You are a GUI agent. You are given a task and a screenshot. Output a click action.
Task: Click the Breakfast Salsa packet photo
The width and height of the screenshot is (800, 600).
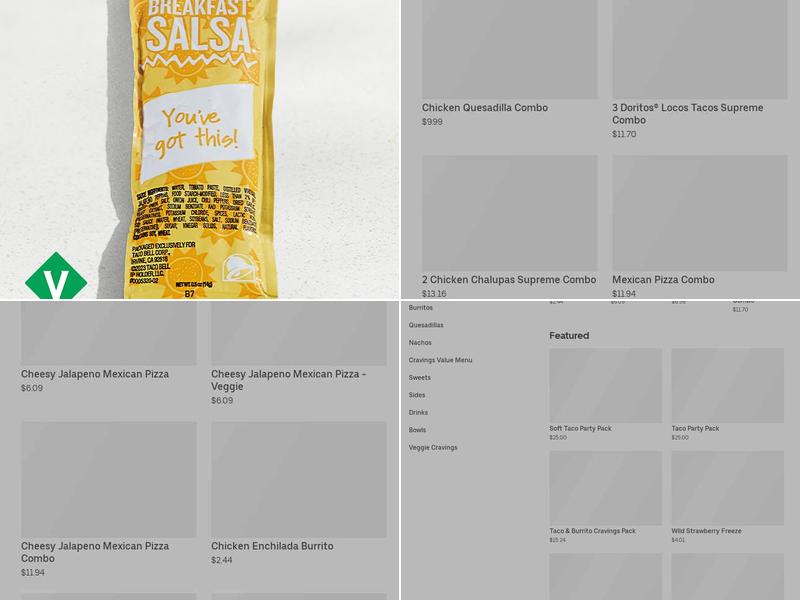point(201,149)
